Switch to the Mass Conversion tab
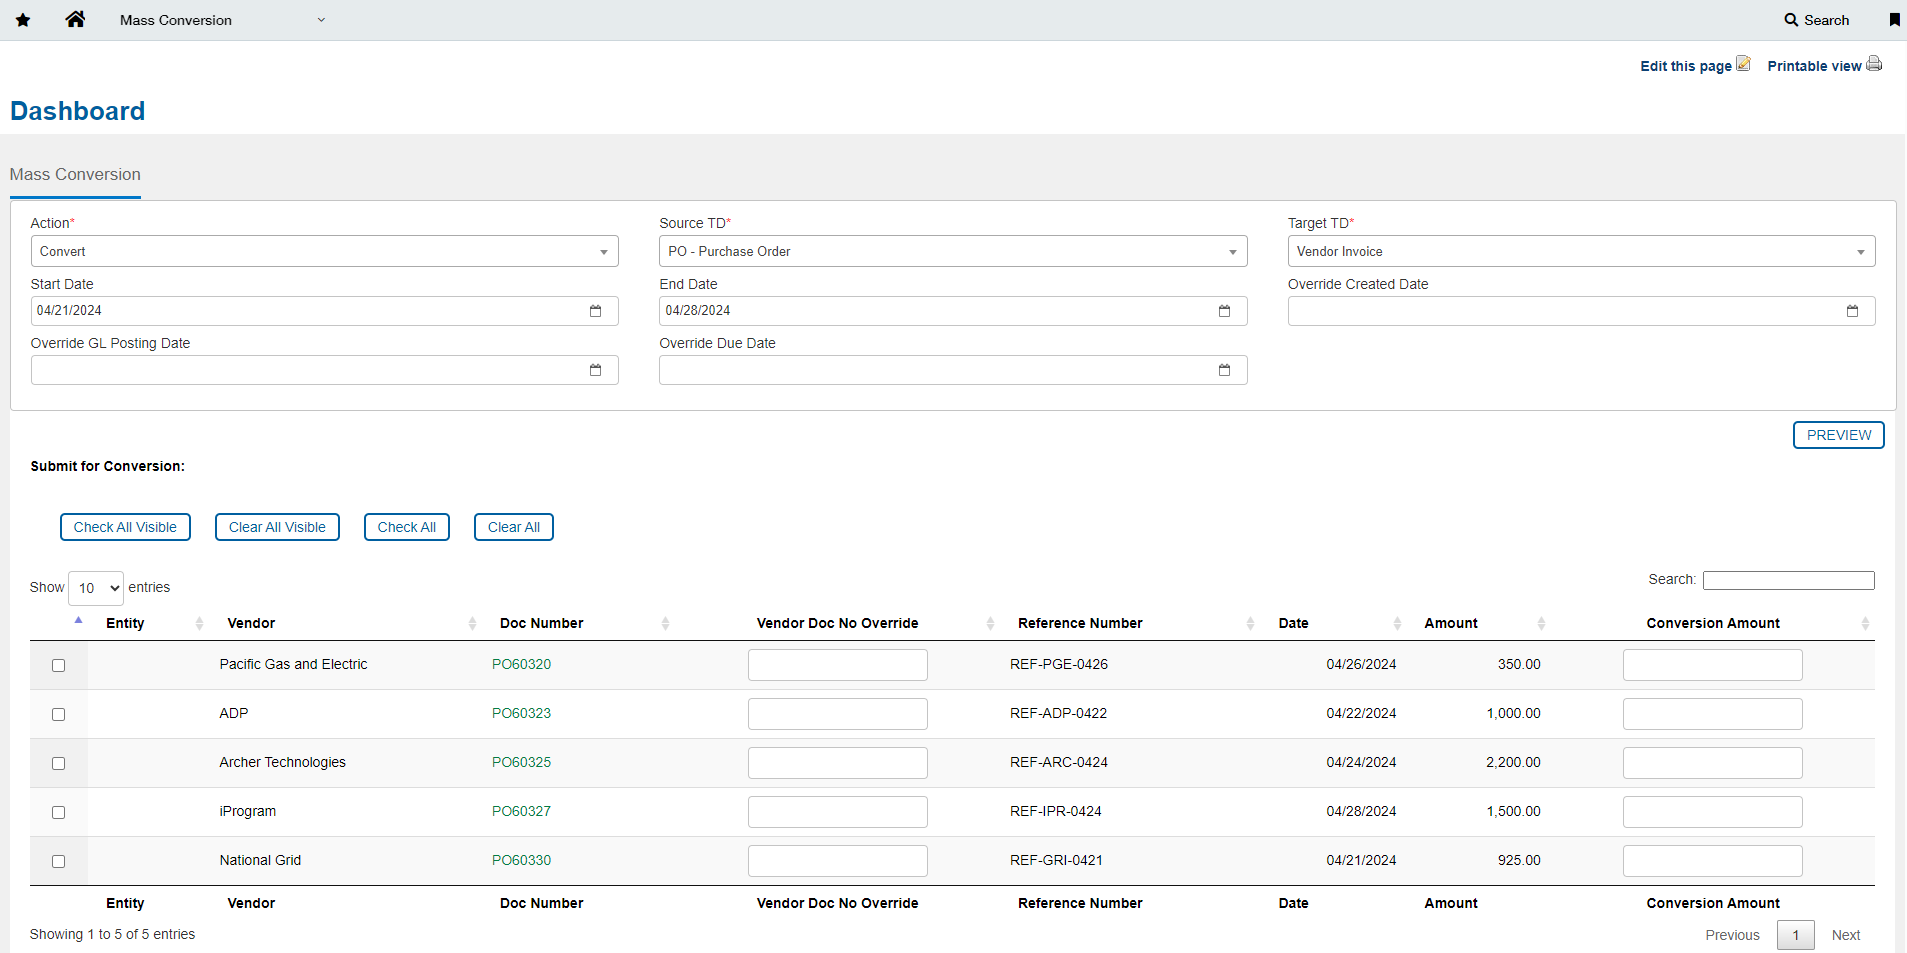 pyautogui.click(x=75, y=175)
